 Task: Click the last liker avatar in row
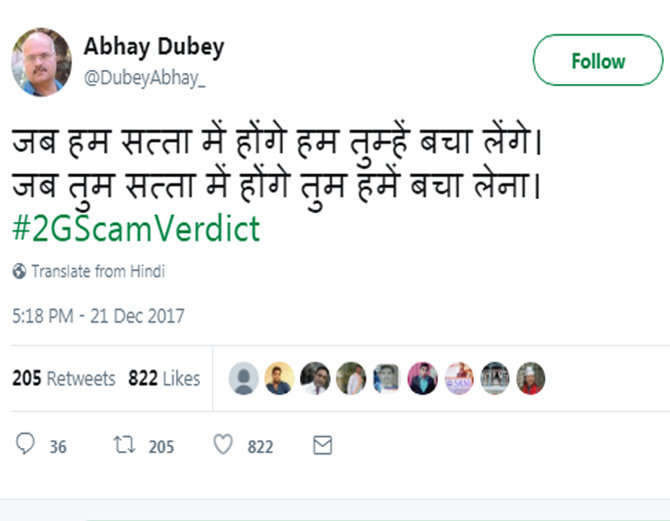pyautogui.click(x=530, y=378)
